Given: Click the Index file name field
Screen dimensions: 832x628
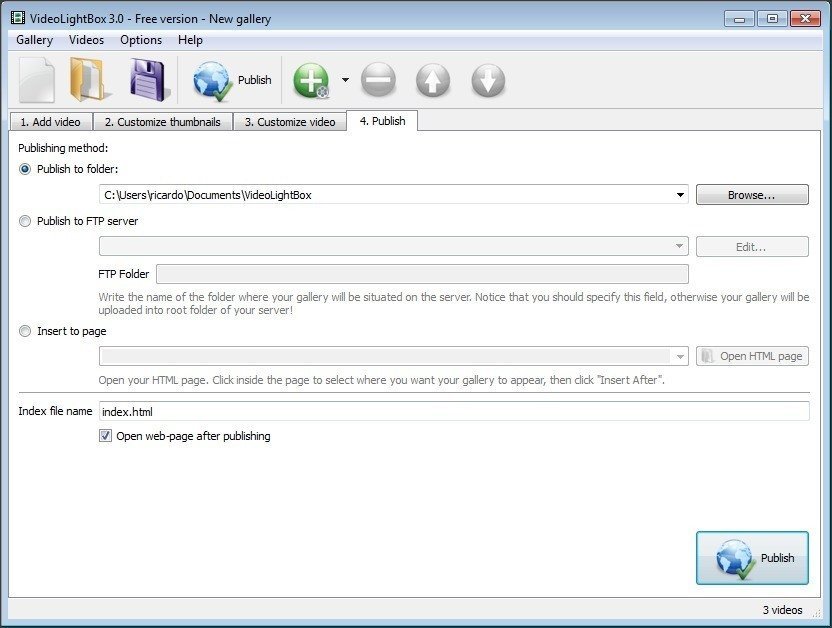Looking at the screenshot, I should 454,412.
